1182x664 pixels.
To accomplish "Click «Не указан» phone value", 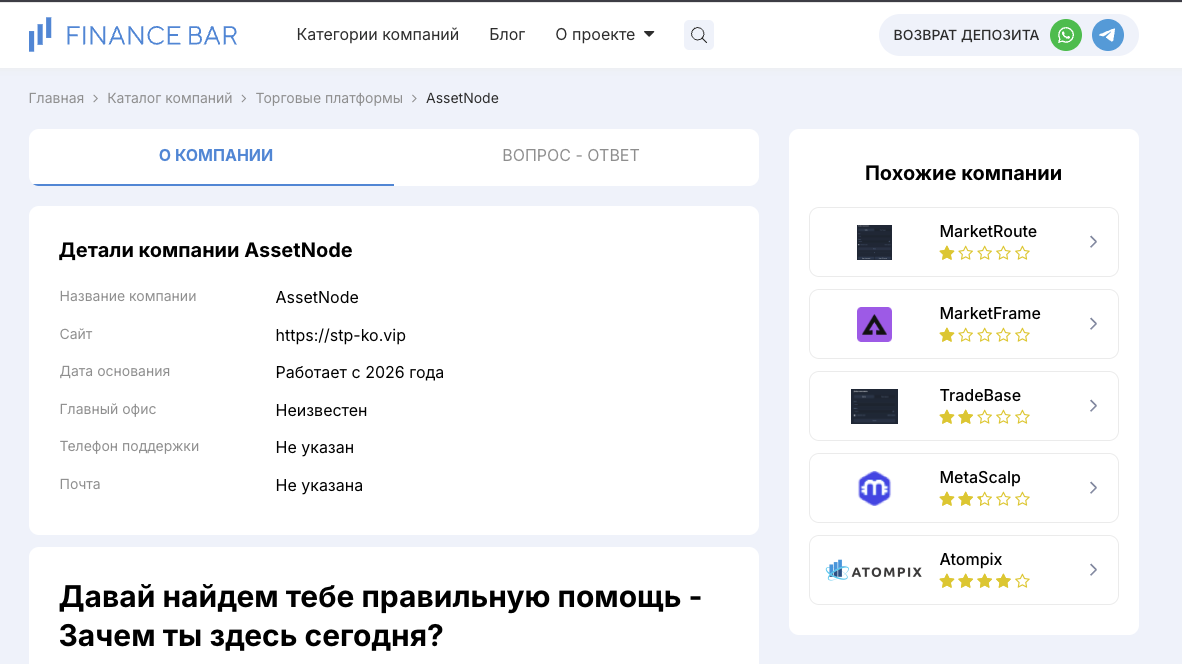I will [314, 448].
